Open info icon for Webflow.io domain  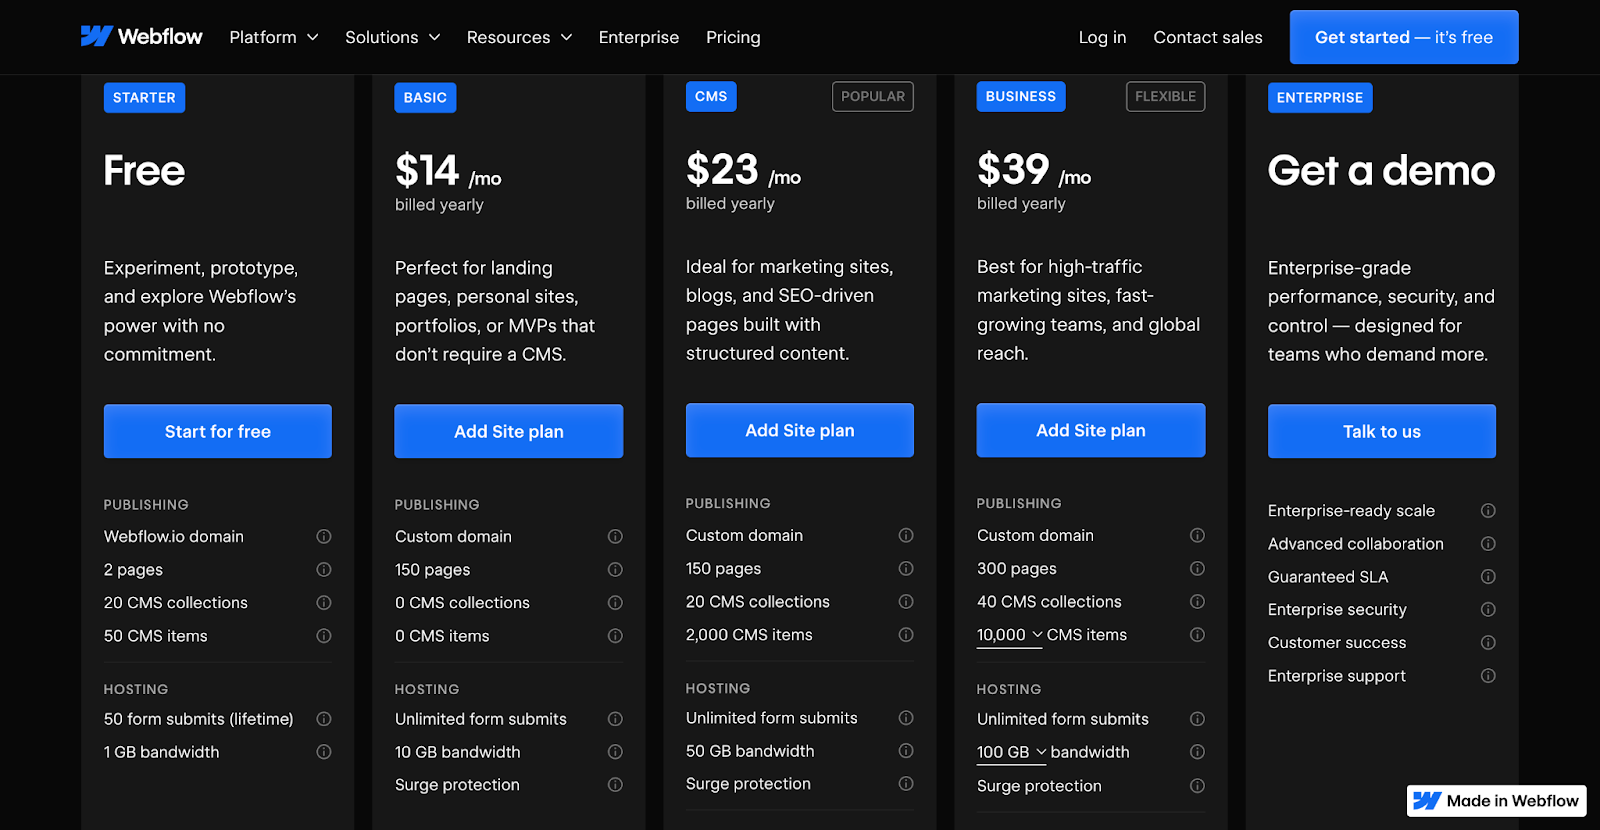[x=324, y=537]
